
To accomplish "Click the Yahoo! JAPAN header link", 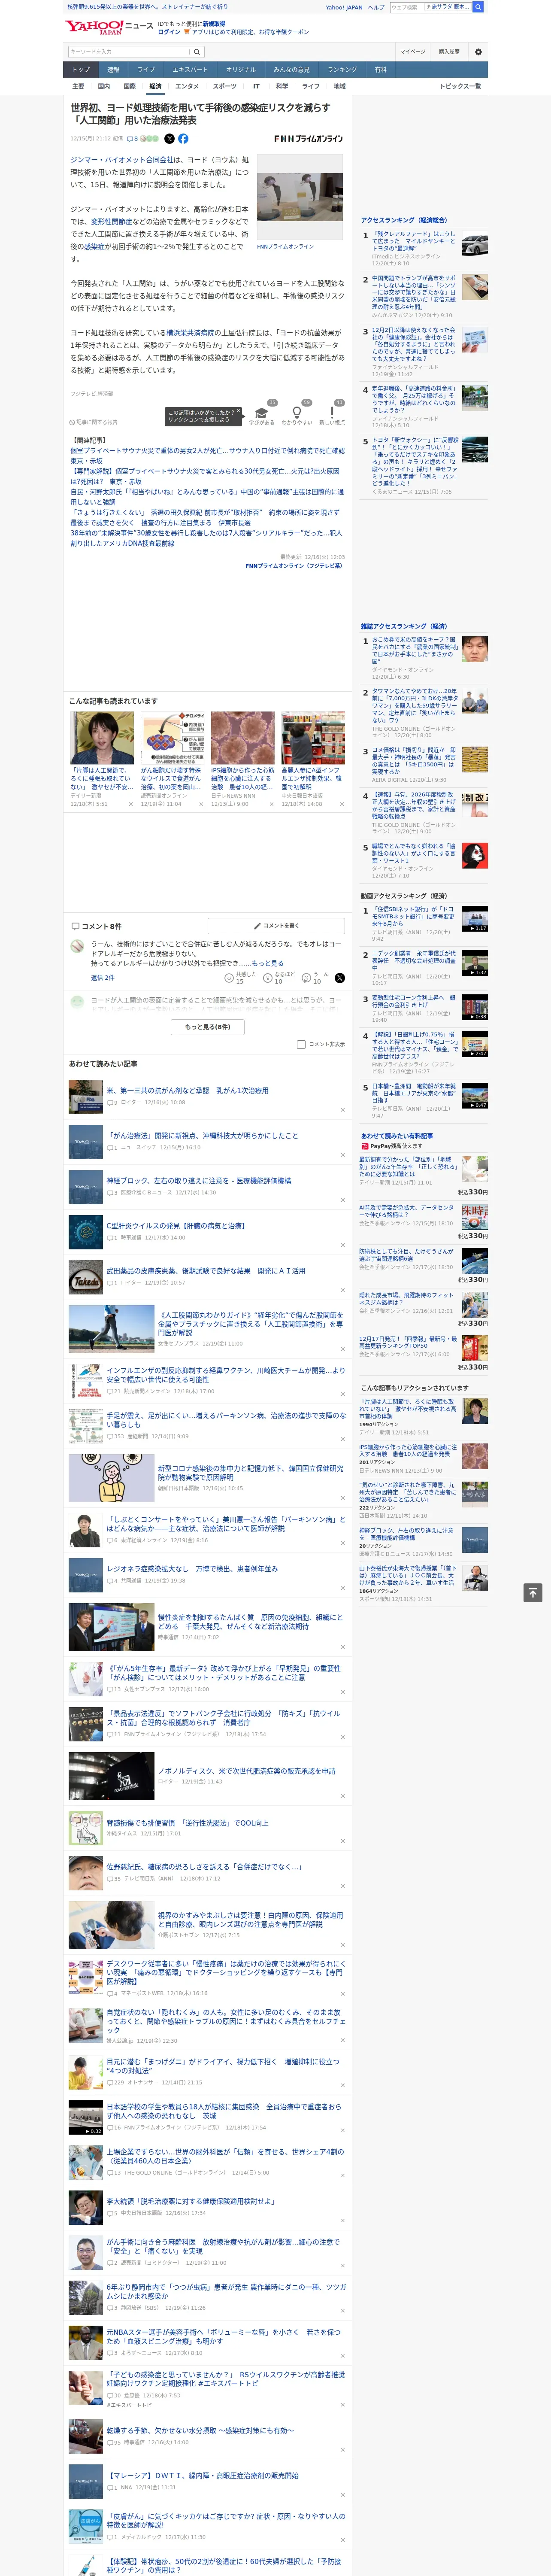I will tap(344, 7).
